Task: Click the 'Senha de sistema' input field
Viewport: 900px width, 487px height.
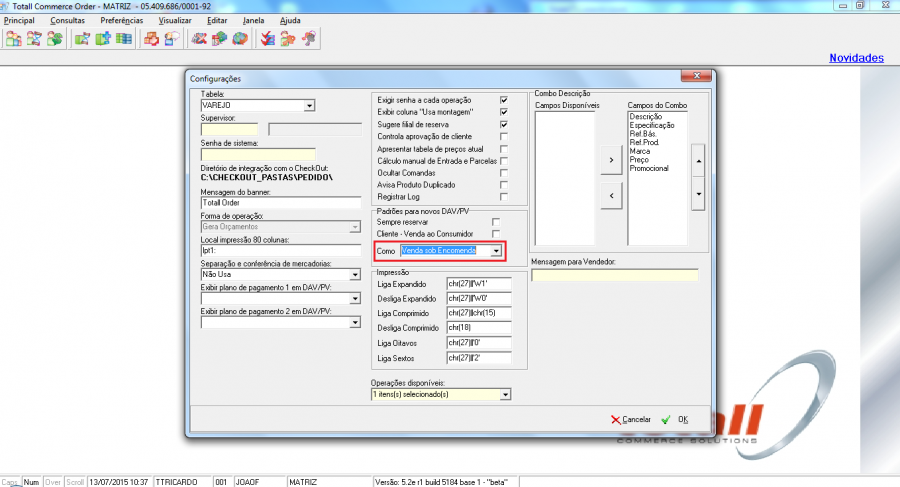Action: tap(258, 154)
